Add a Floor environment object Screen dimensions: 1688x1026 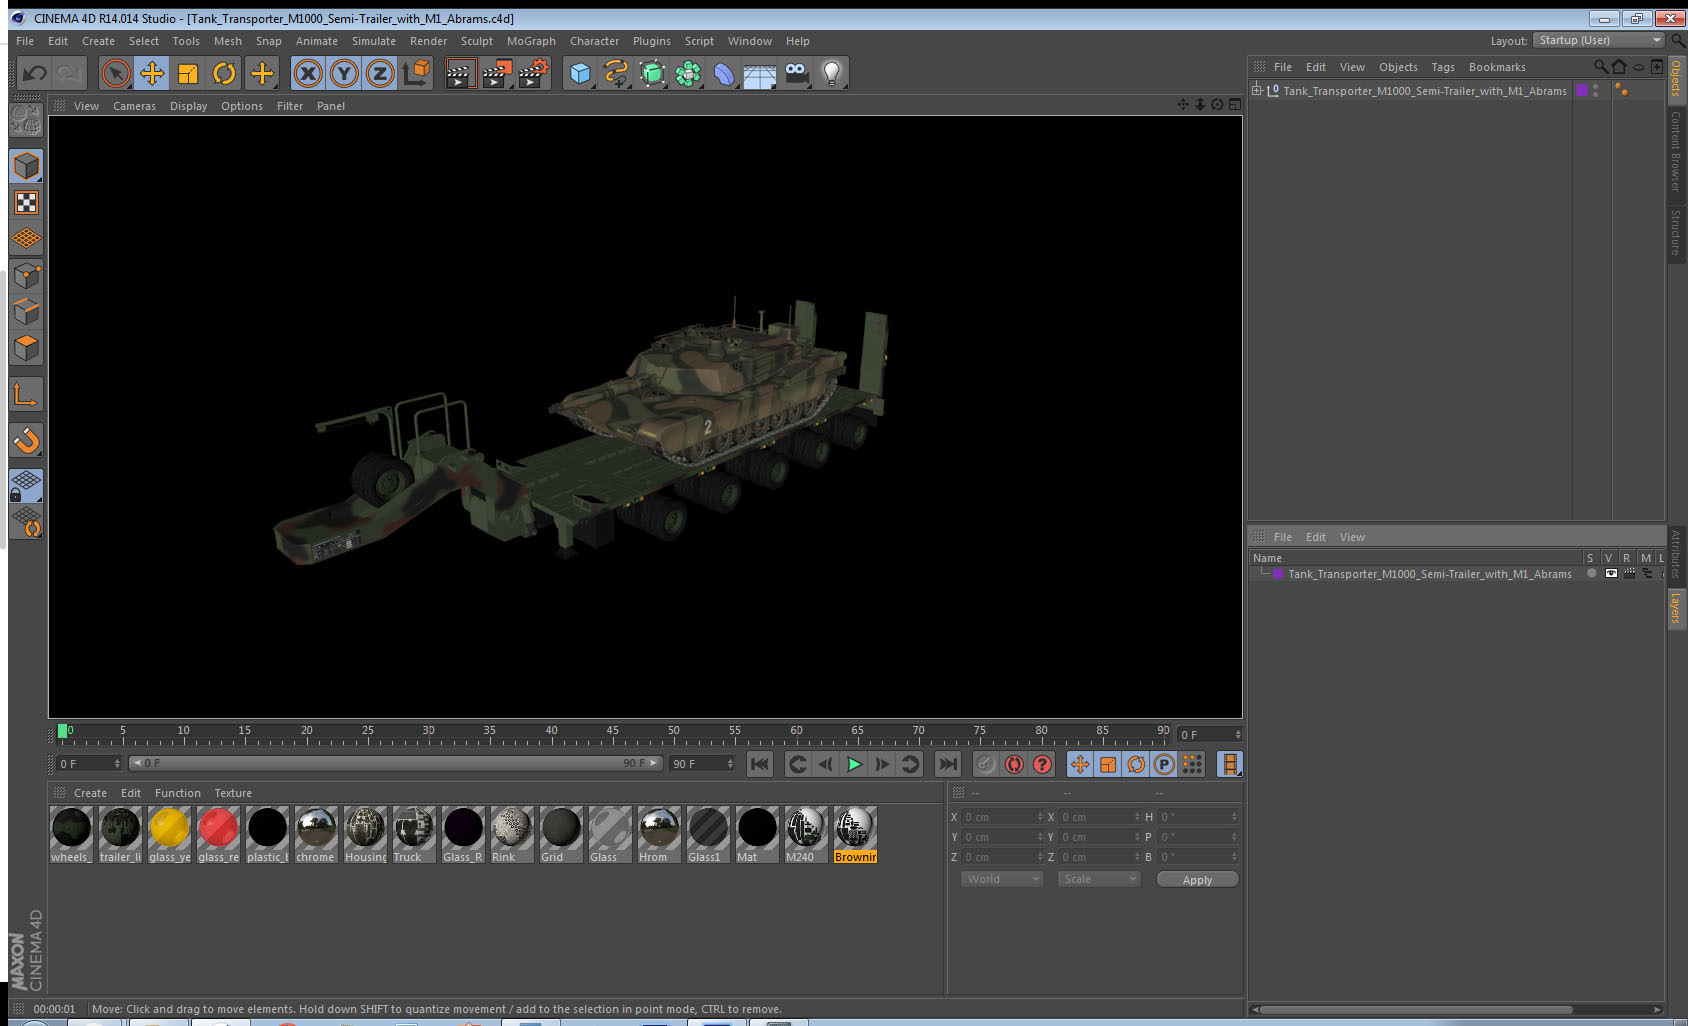[x=760, y=73]
